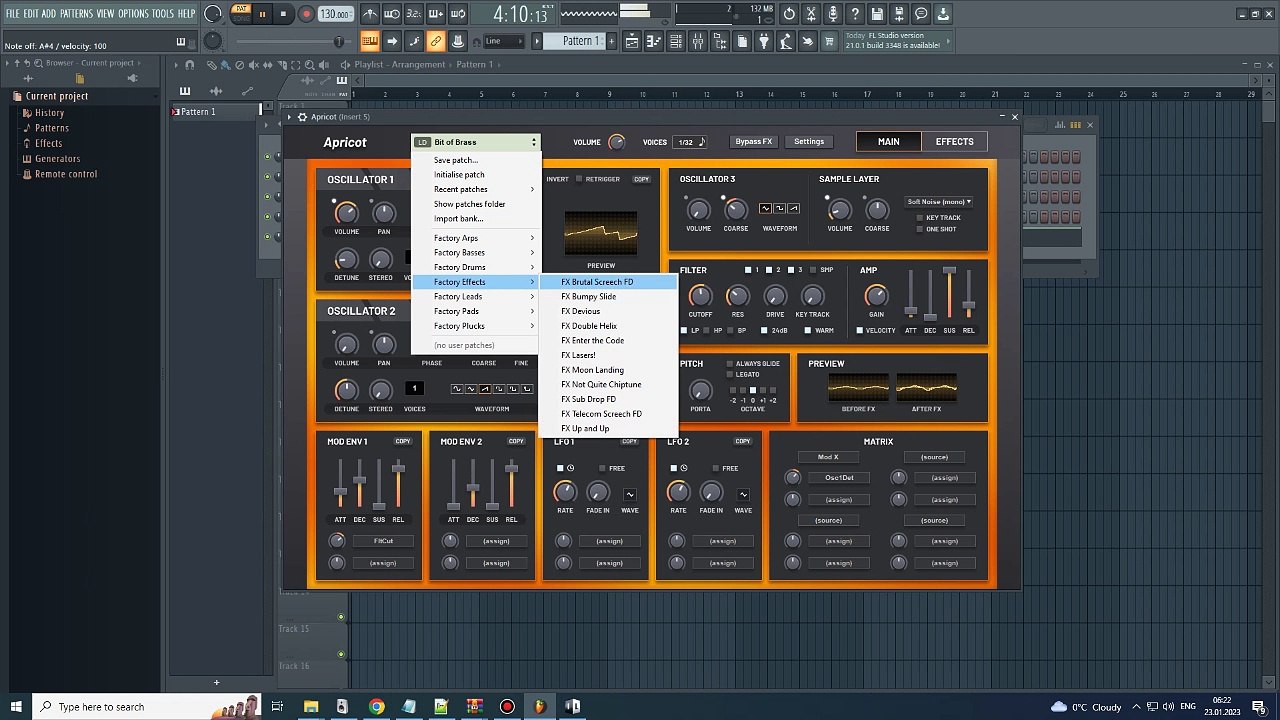Toggle the Oscillator 1 Retrigger checkbox
1280x720 pixels.
pyautogui.click(x=579, y=179)
